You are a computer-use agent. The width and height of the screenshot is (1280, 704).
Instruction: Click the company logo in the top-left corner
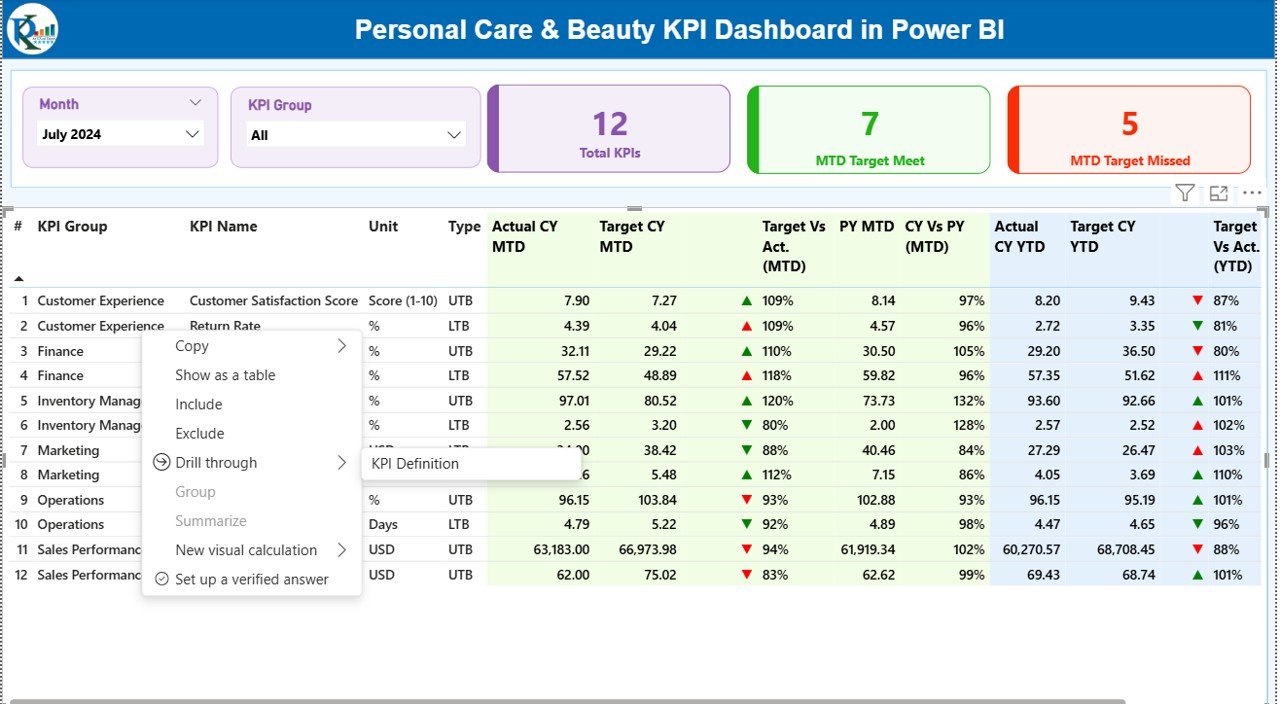[x=33, y=29]
